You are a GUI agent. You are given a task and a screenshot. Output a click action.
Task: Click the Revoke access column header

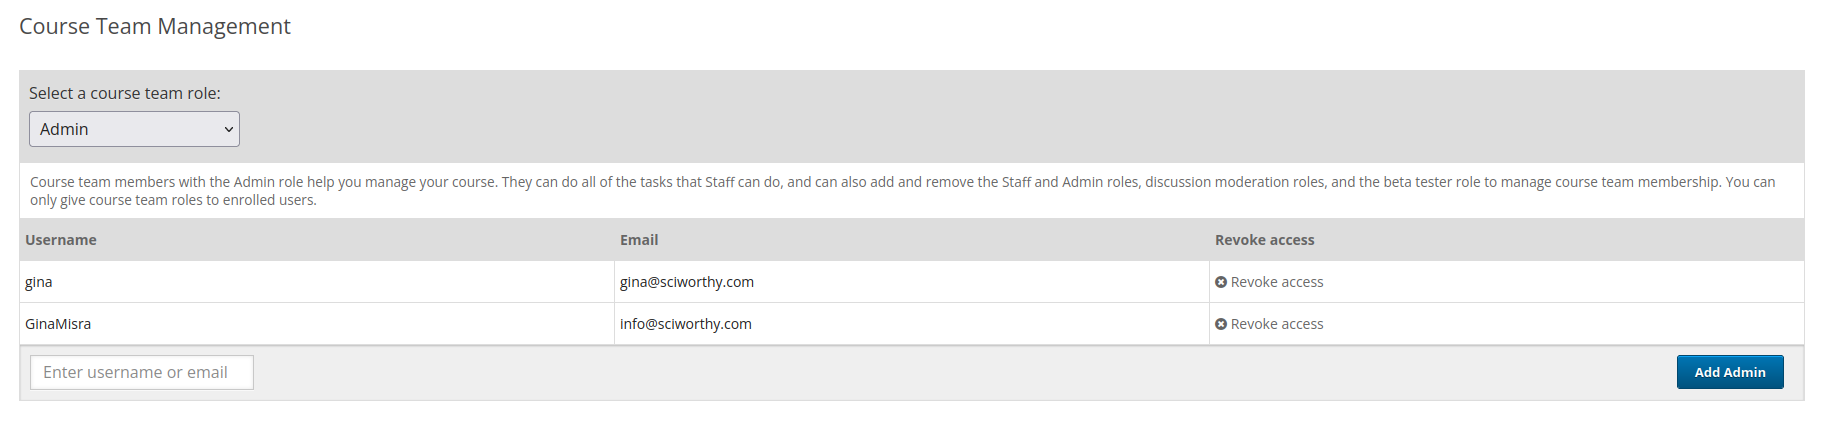tap(1265, 240)
